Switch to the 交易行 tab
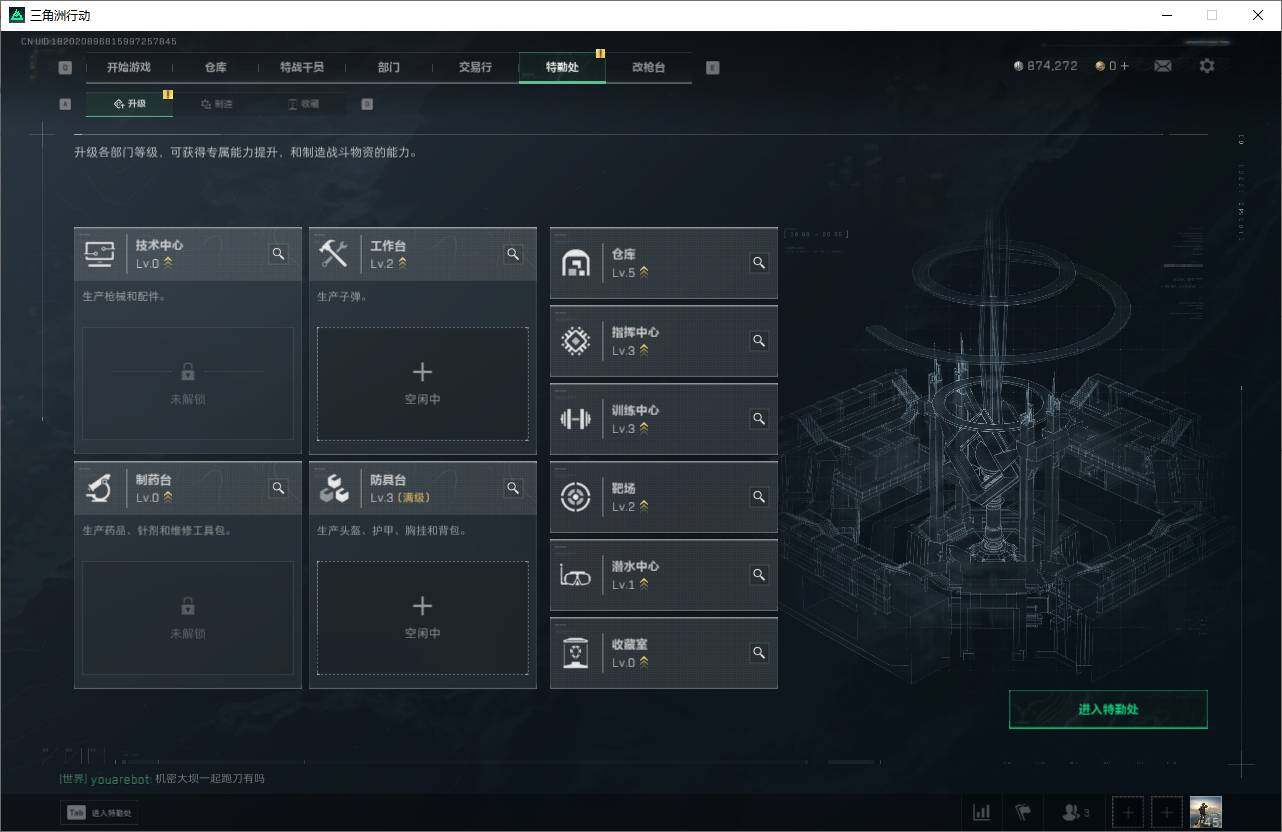The height and width of the screenshot is (832, 1282). (x=475, y=67)
